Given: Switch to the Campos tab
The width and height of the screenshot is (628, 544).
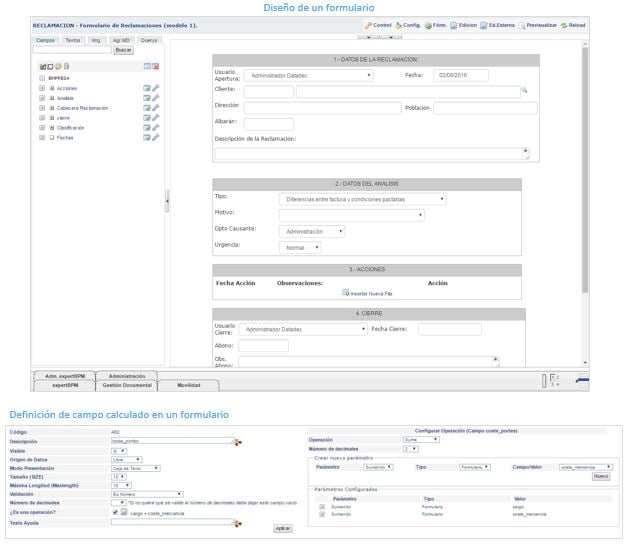Looking at the screenshot, I should click(45, 40).
